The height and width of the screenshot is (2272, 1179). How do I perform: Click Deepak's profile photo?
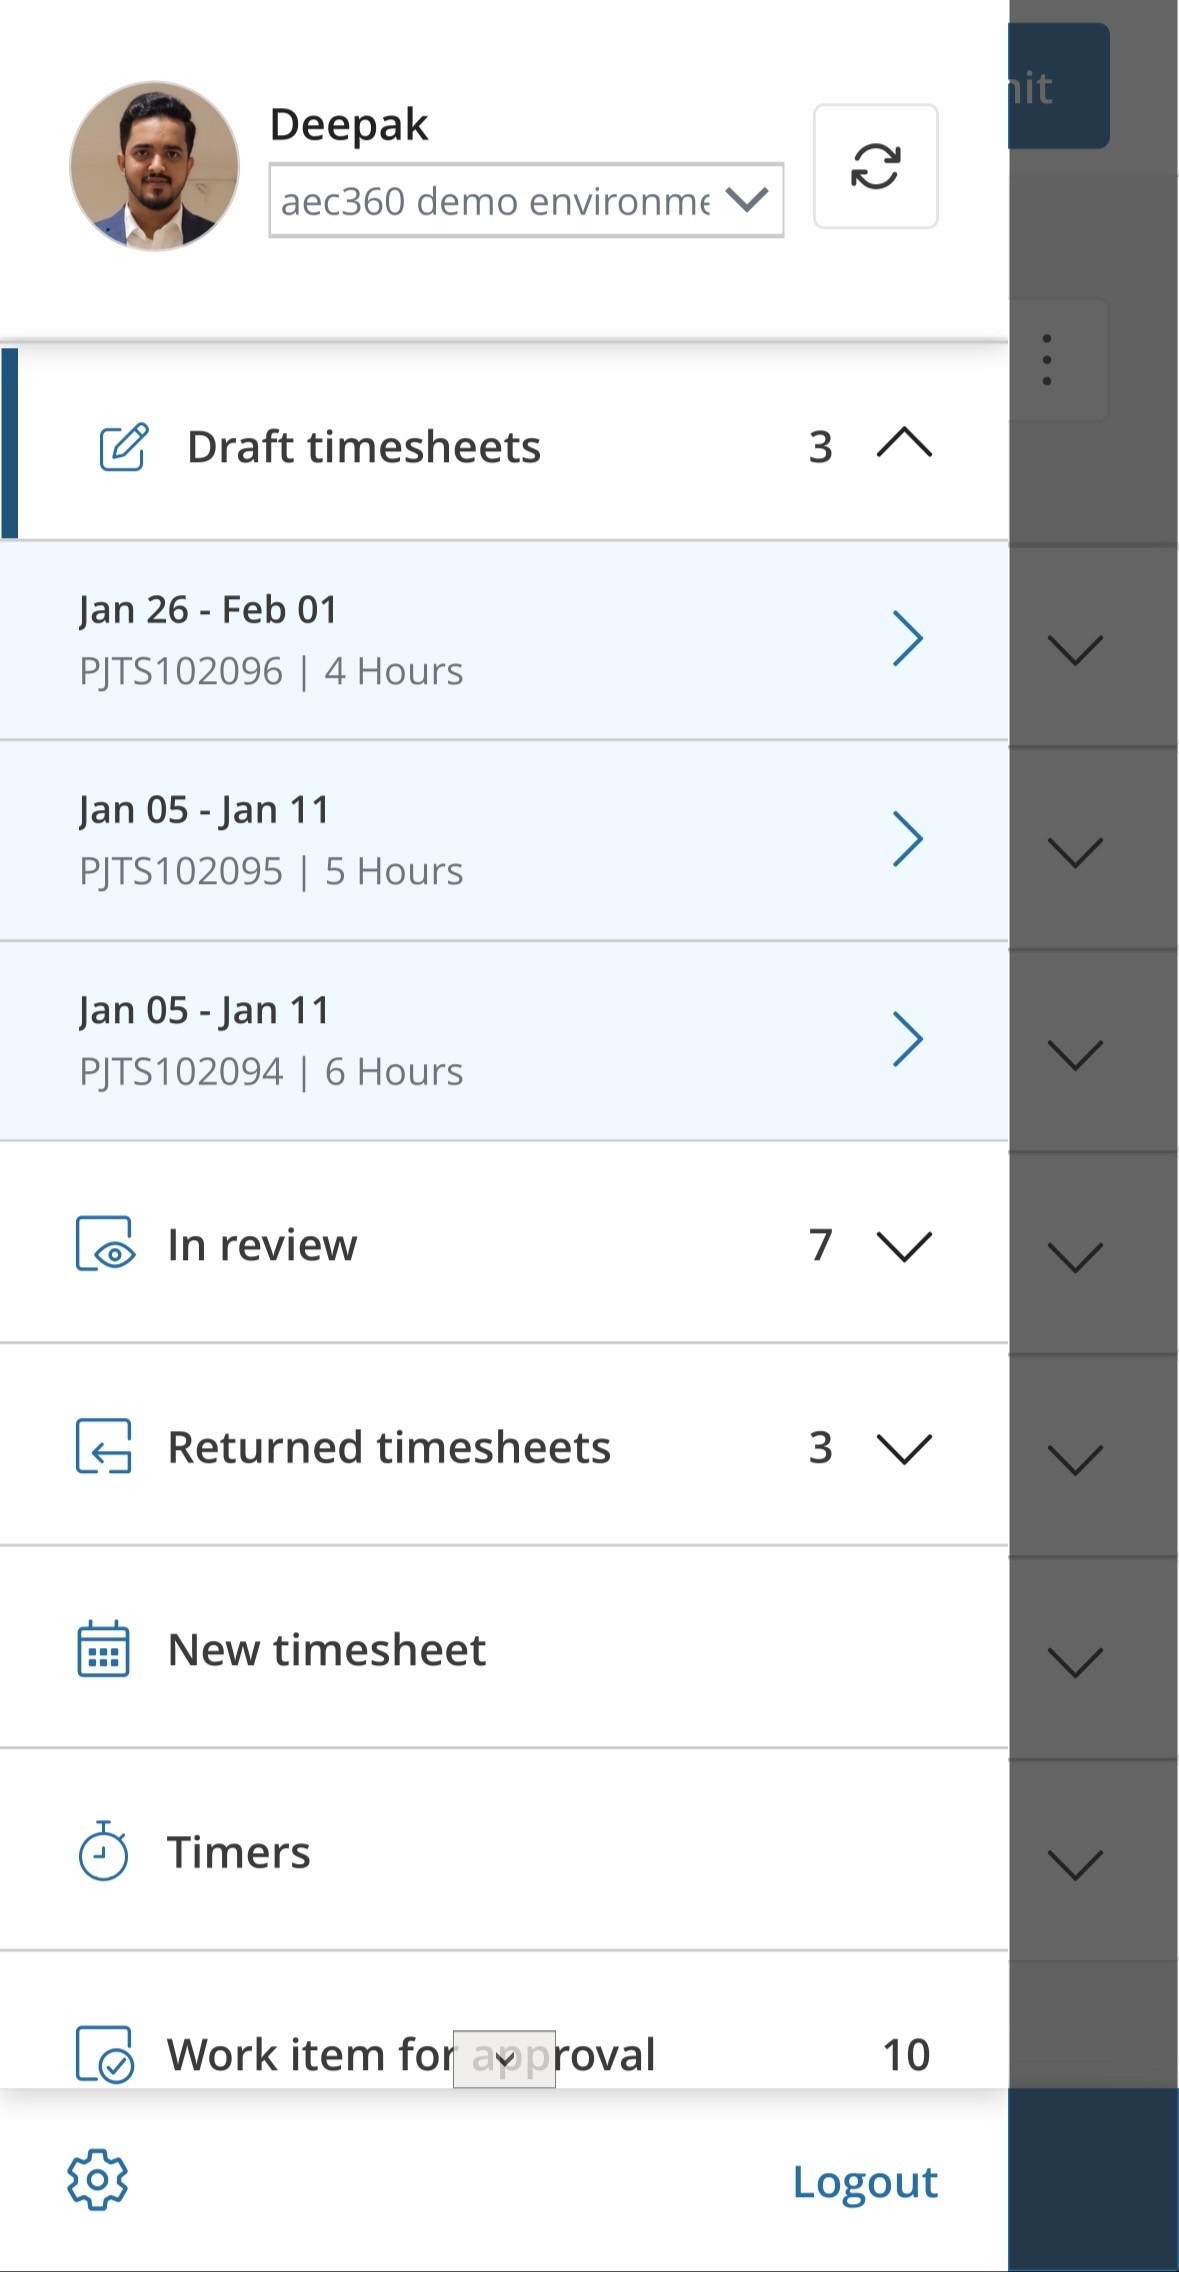coord(154,166)
